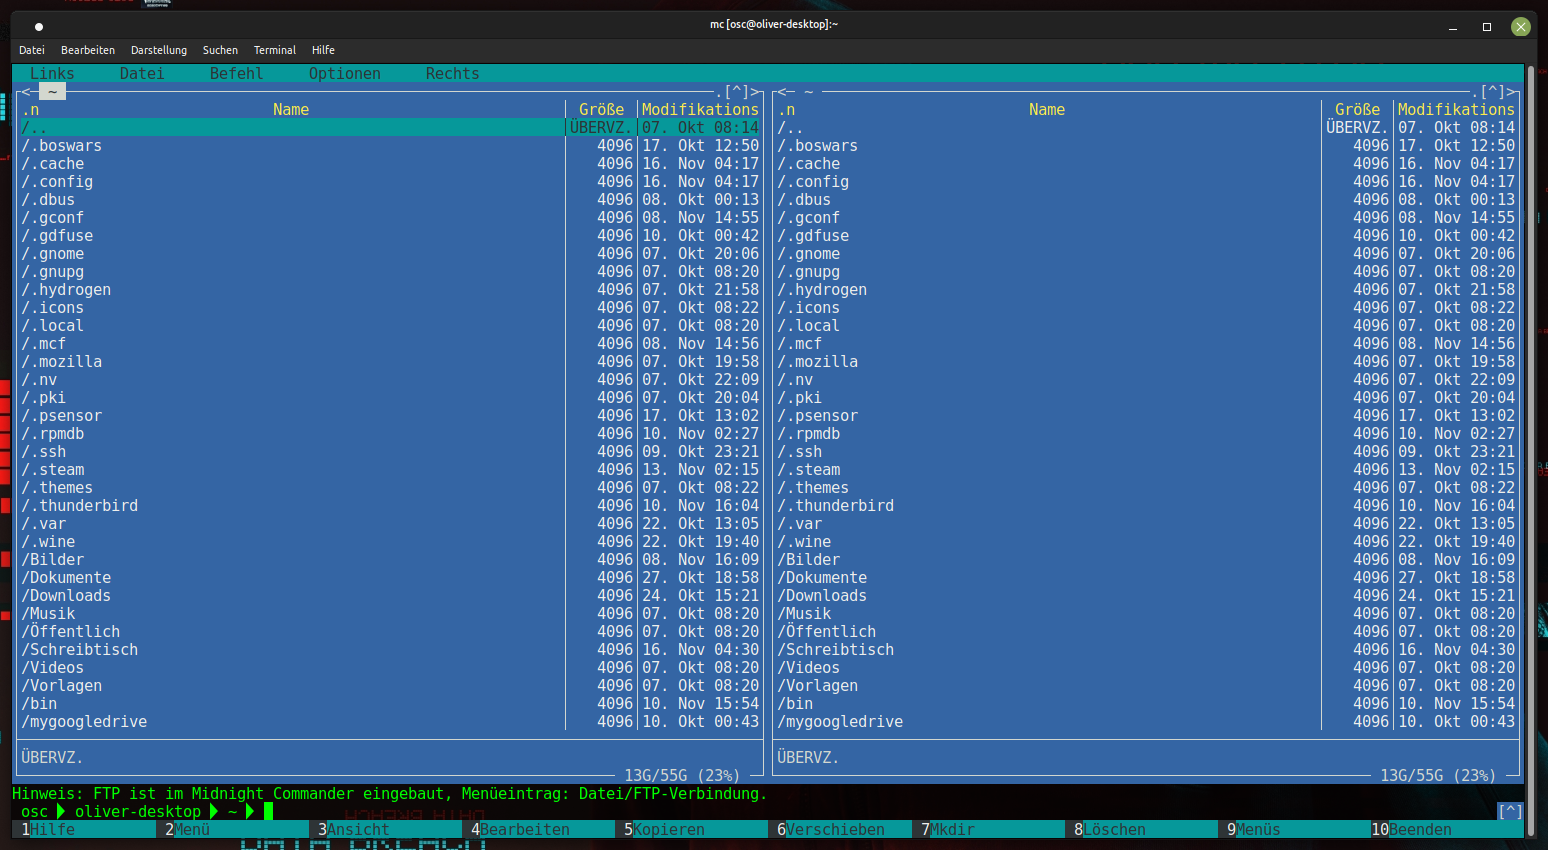Maximize the terminal window
The width and height of the screenshot is (1548, 850).
[1487, 27]
